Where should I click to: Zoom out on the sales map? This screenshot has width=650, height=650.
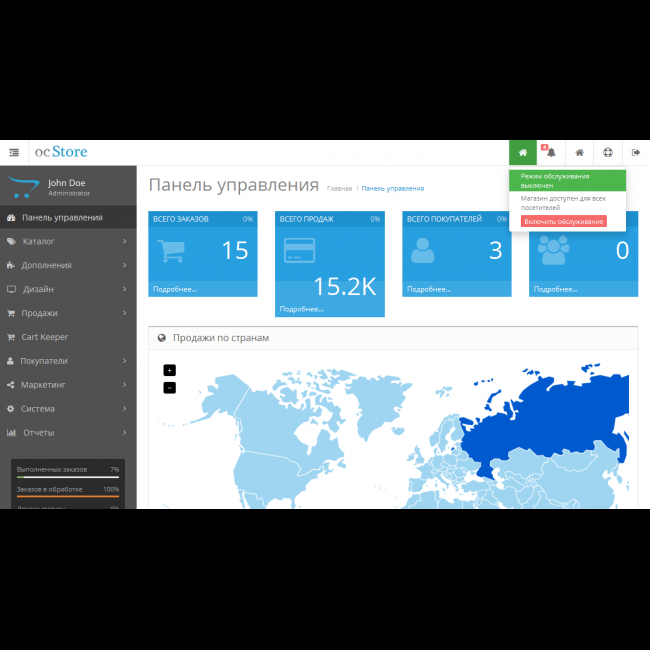click(169, 387)
